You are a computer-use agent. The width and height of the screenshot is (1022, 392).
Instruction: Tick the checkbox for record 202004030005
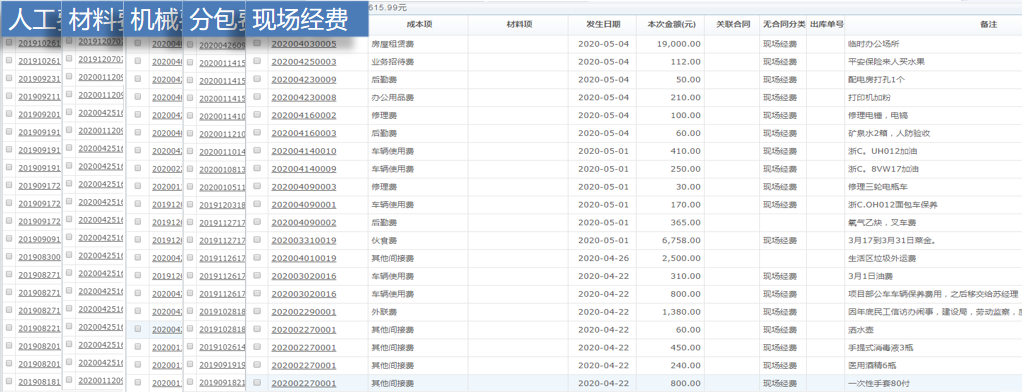pyautogui.click(x=257, y=43)
